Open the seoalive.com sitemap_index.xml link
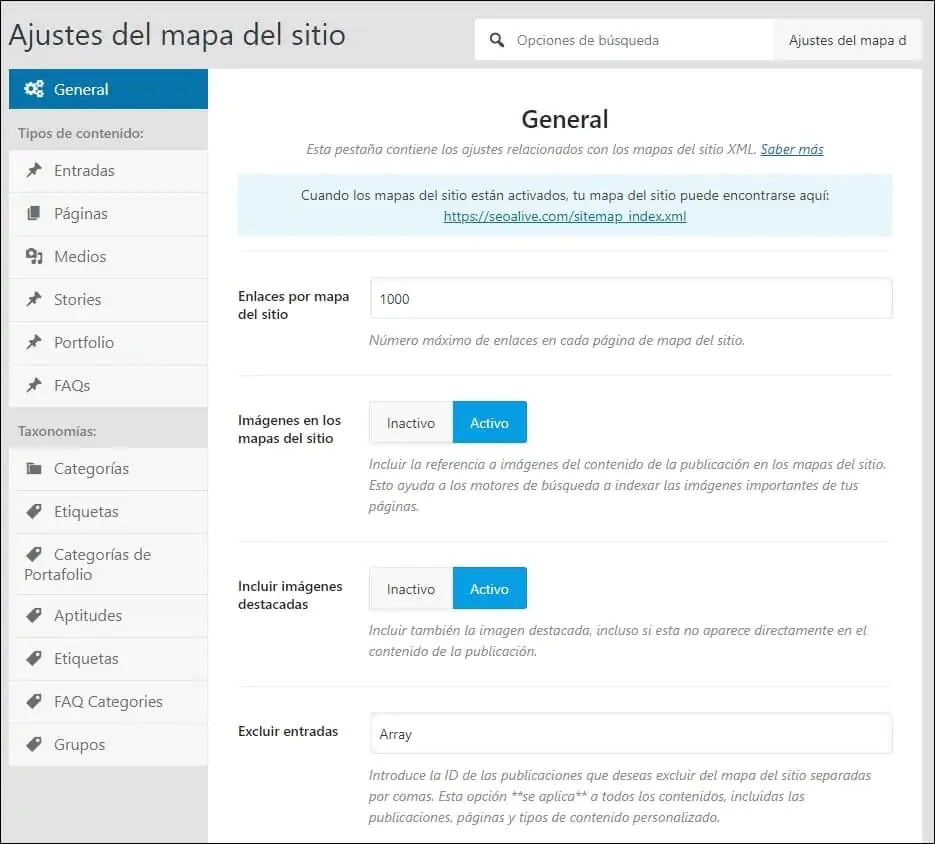 [565, 216]
